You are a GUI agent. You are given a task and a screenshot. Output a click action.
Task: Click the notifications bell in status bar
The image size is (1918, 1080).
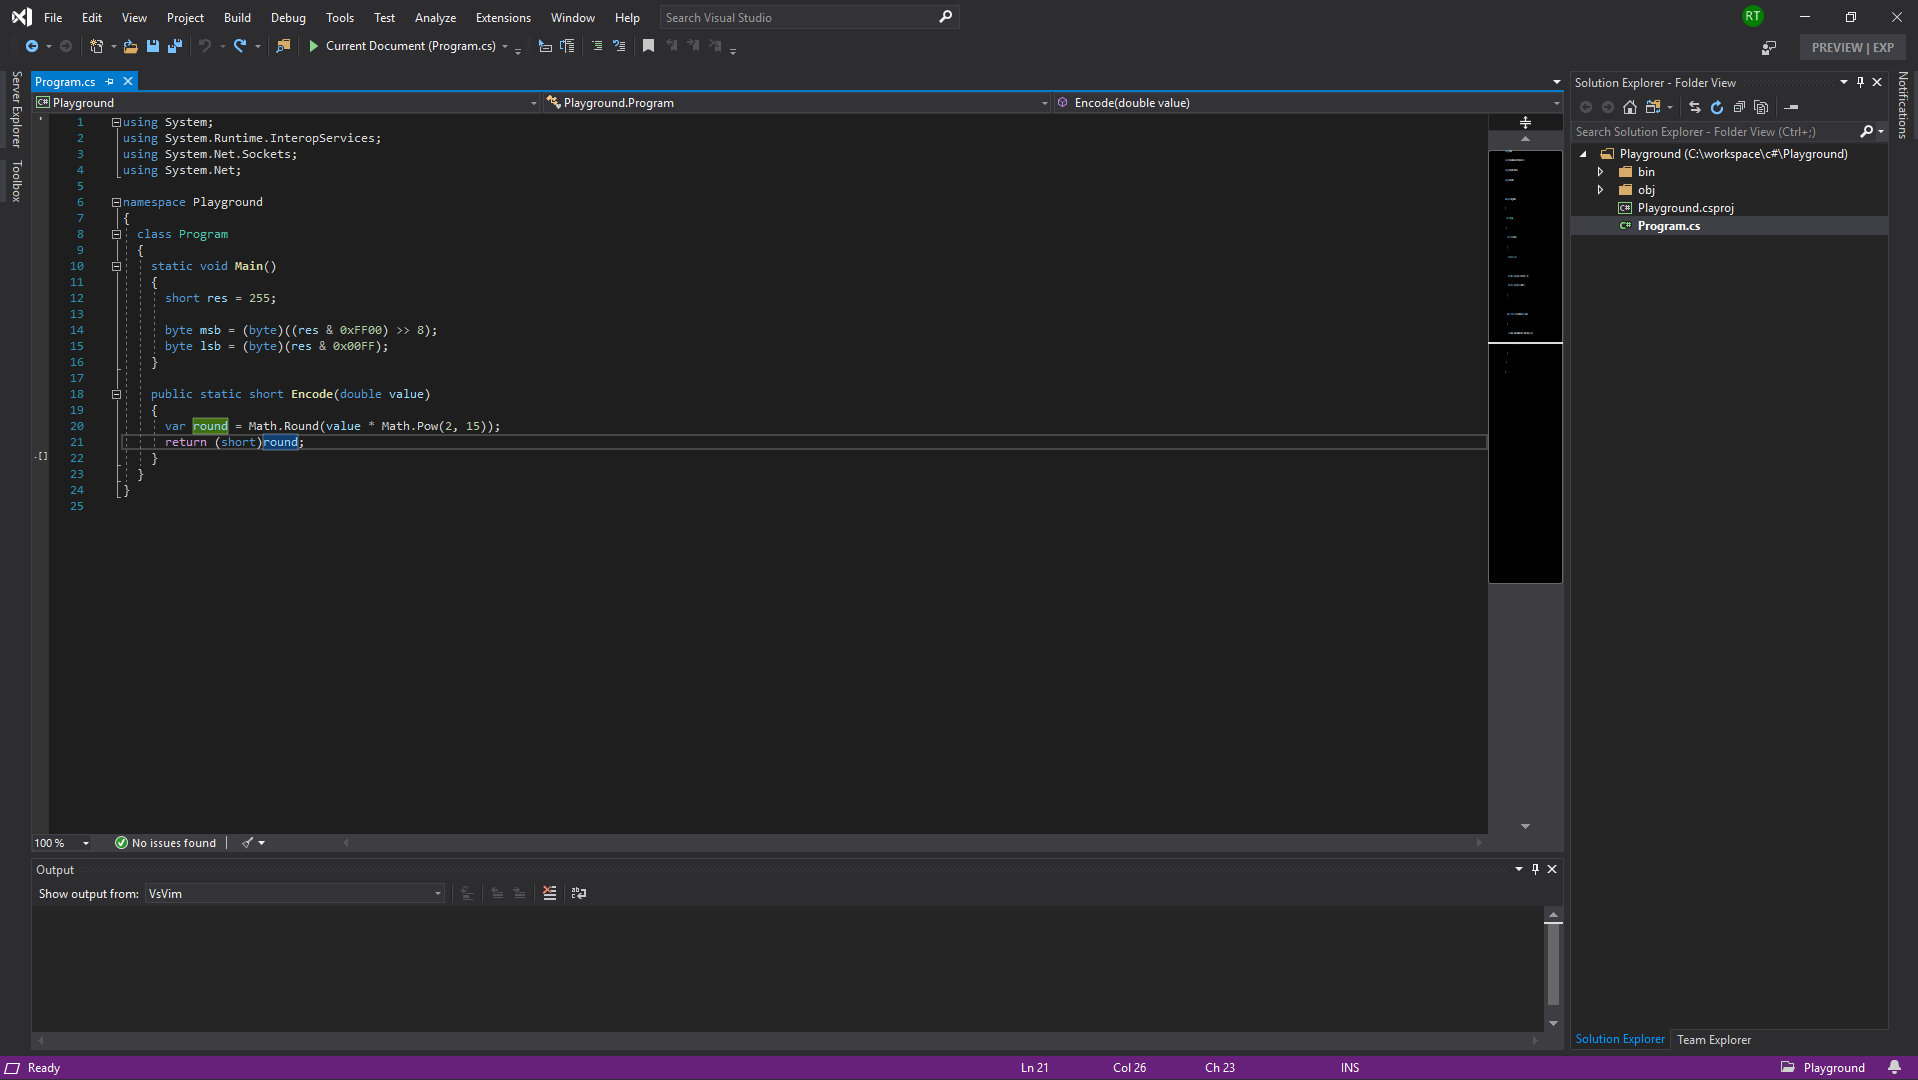click(x=1894, y=1067)
